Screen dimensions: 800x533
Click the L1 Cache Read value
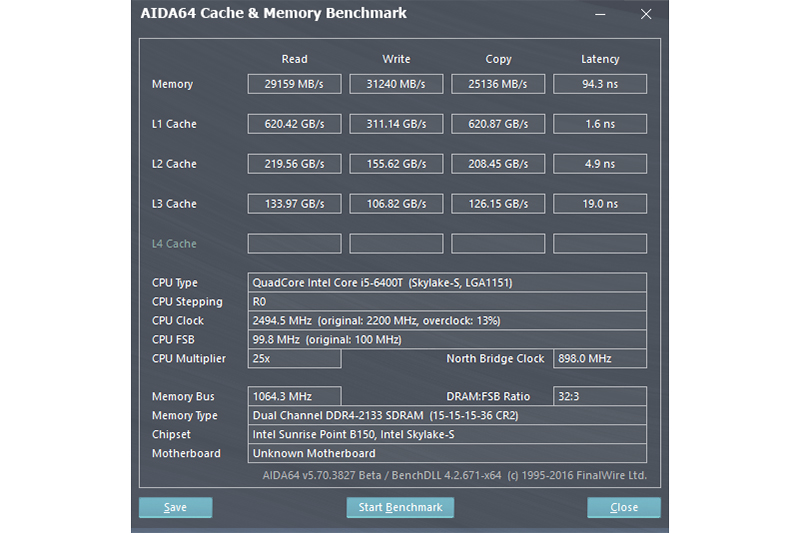click(x=294, y=124)
